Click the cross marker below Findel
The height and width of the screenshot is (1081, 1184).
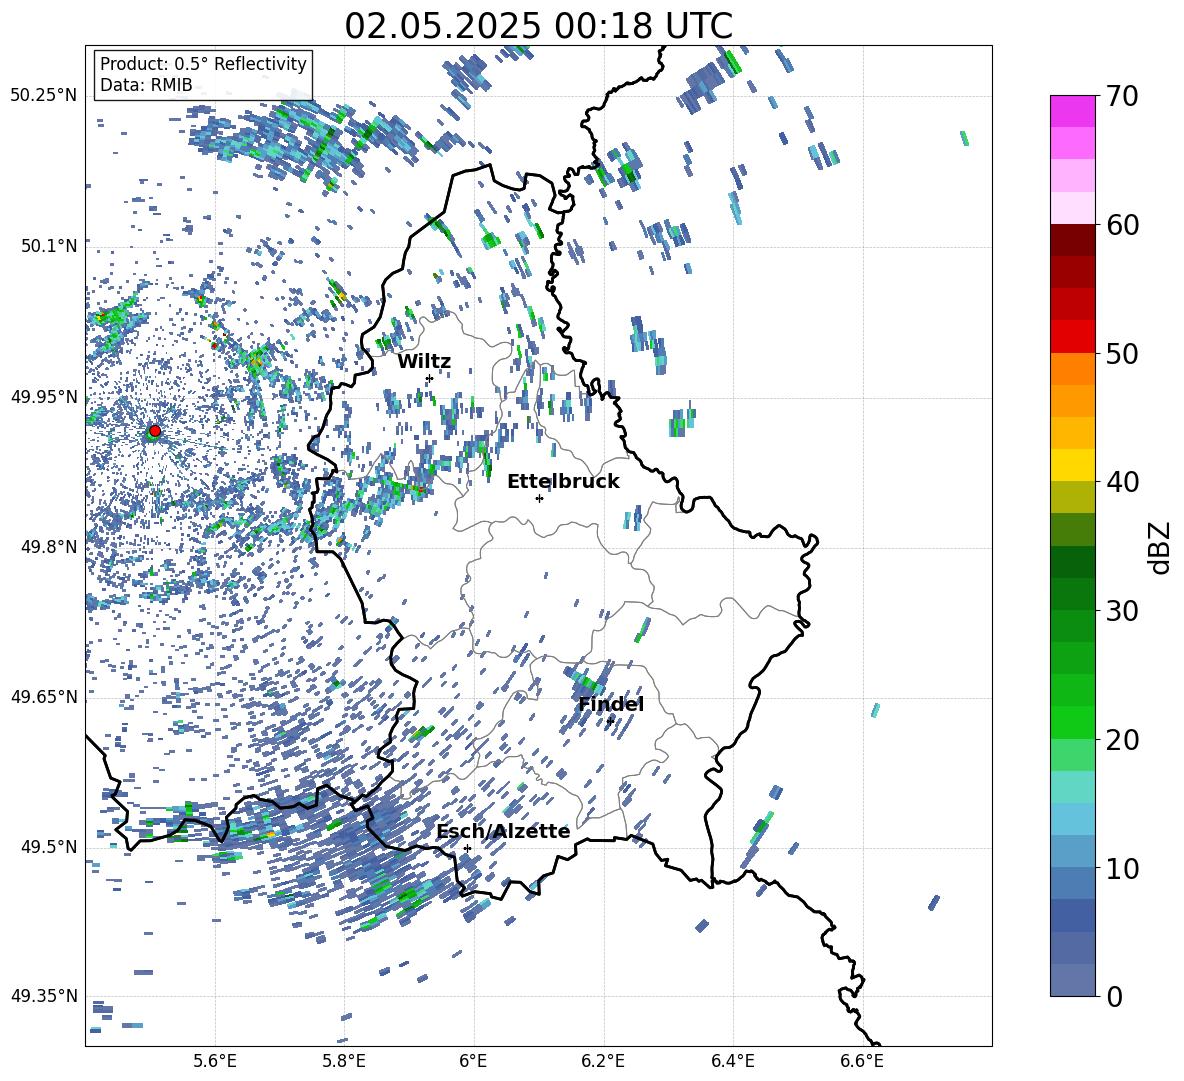[x=610, y=721]
